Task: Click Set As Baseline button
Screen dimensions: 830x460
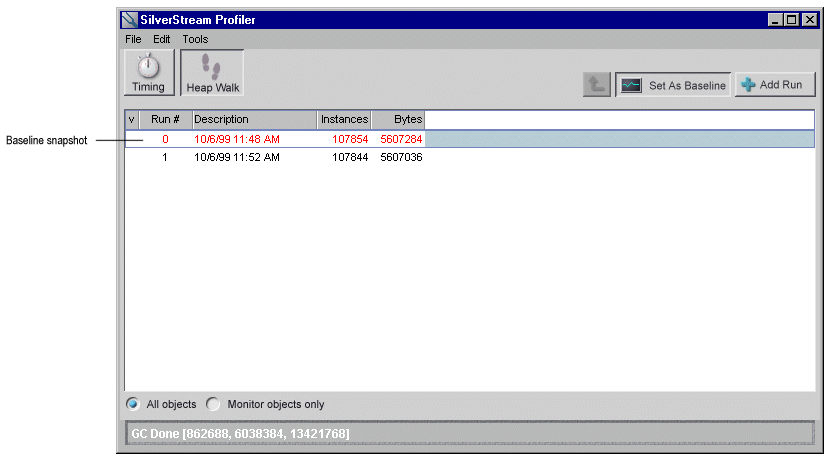Action: tap(673, 85)
